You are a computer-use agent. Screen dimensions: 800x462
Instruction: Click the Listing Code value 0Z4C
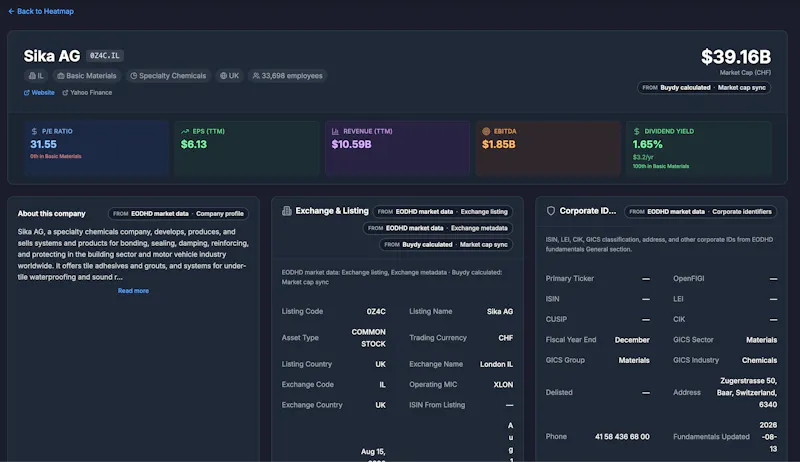(376, 312)
